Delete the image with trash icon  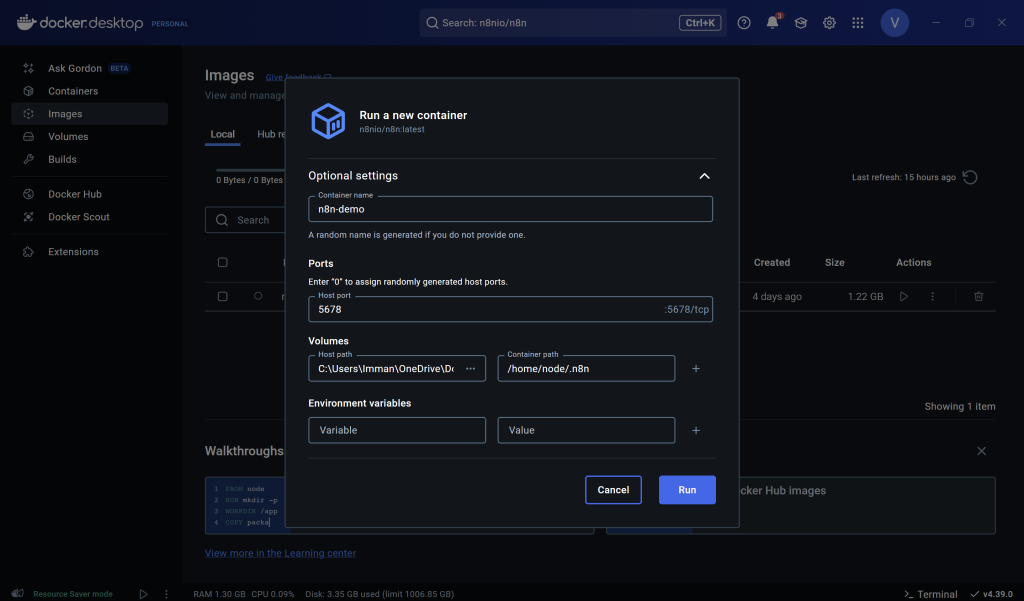click(x=979, y=297)
